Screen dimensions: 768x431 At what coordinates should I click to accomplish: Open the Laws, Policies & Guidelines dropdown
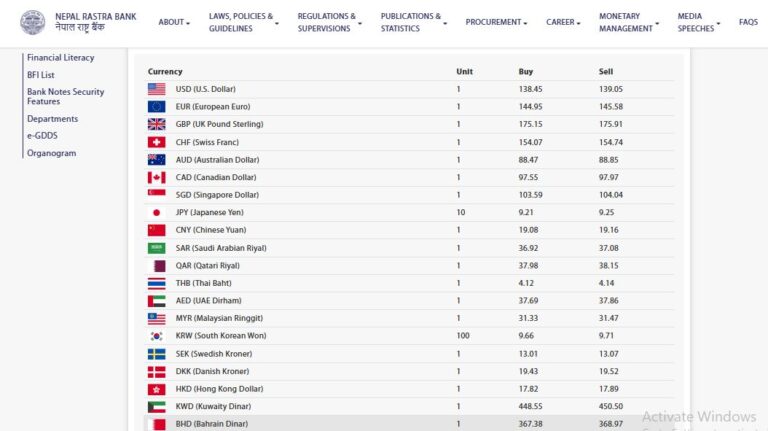tap(242, 22)
